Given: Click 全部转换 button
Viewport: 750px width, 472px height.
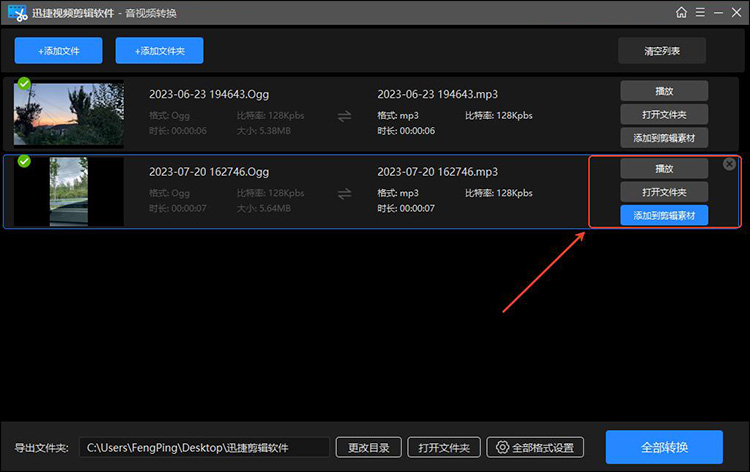Looking at the screenshot, I should [664, 447].
